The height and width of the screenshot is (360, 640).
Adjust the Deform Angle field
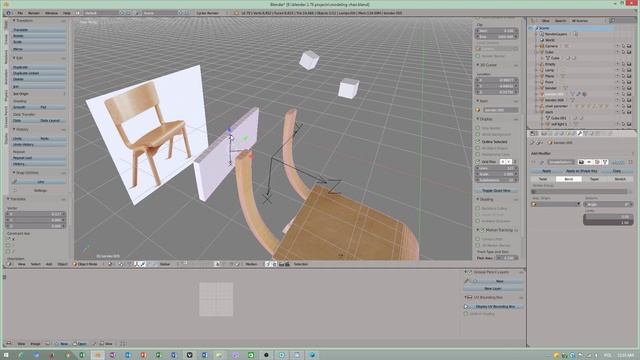tap(608, 204)
